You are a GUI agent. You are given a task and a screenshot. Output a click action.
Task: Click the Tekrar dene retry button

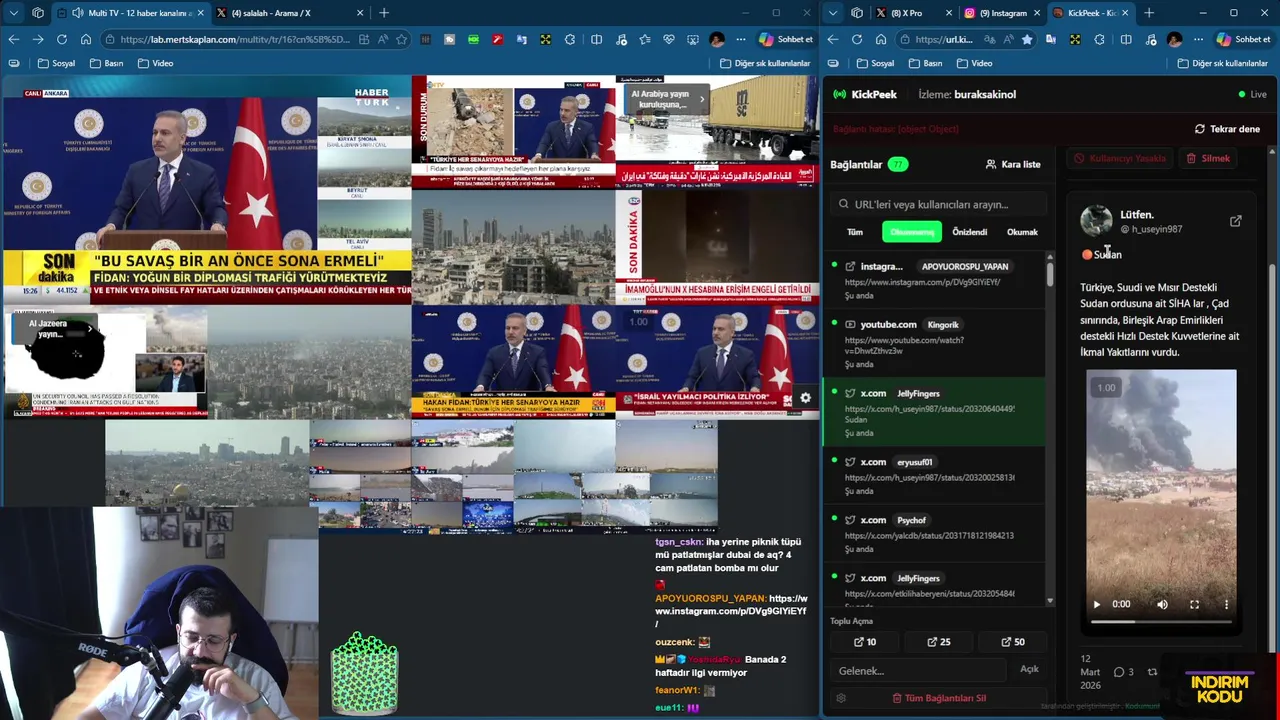[1227, 129]
